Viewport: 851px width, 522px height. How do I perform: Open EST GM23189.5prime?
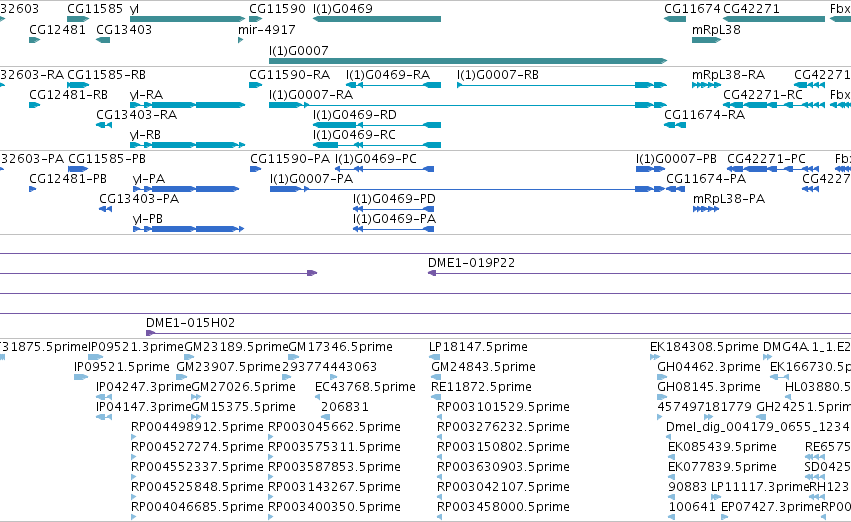click(x=236, y=347)
